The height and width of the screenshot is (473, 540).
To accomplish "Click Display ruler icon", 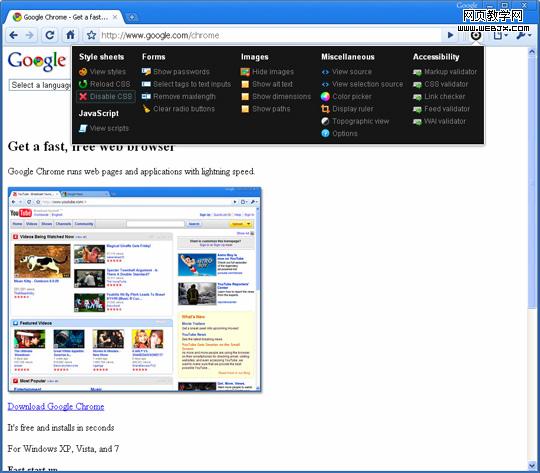I will tap(325, 109).
